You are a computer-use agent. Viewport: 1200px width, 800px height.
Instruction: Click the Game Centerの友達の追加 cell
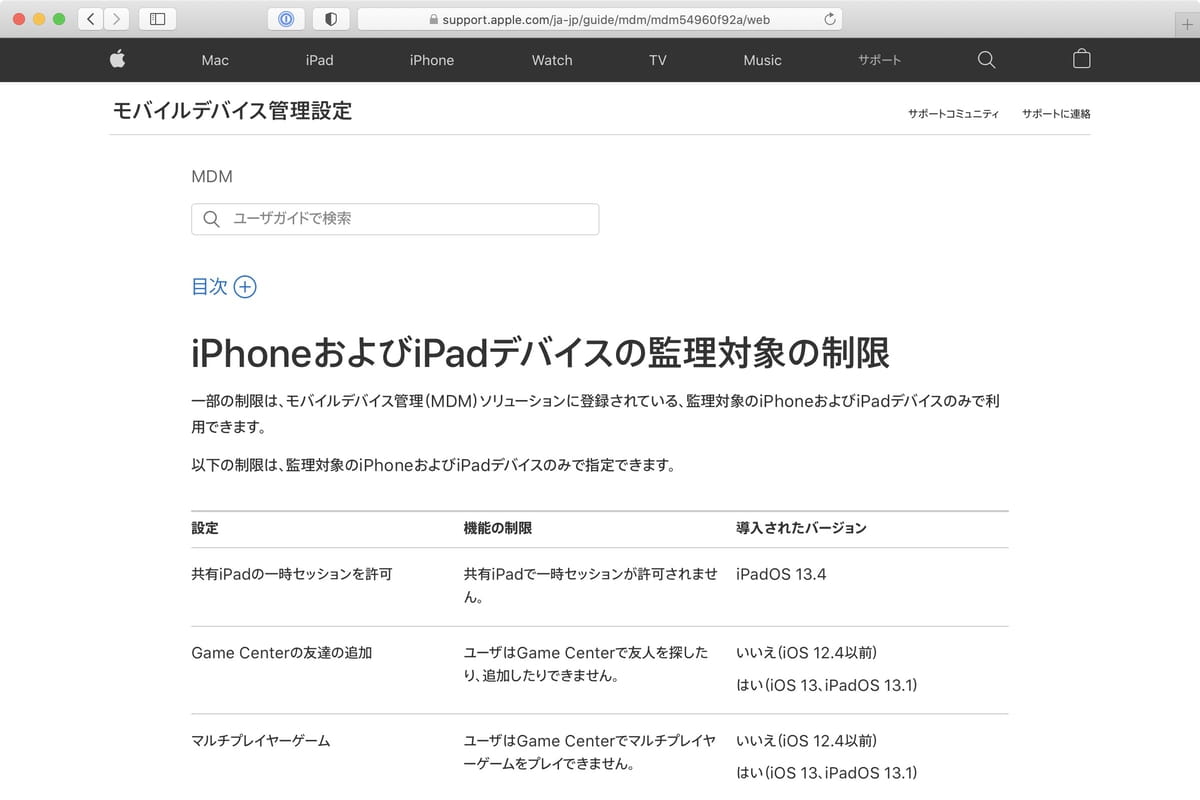tap(281, 653)
